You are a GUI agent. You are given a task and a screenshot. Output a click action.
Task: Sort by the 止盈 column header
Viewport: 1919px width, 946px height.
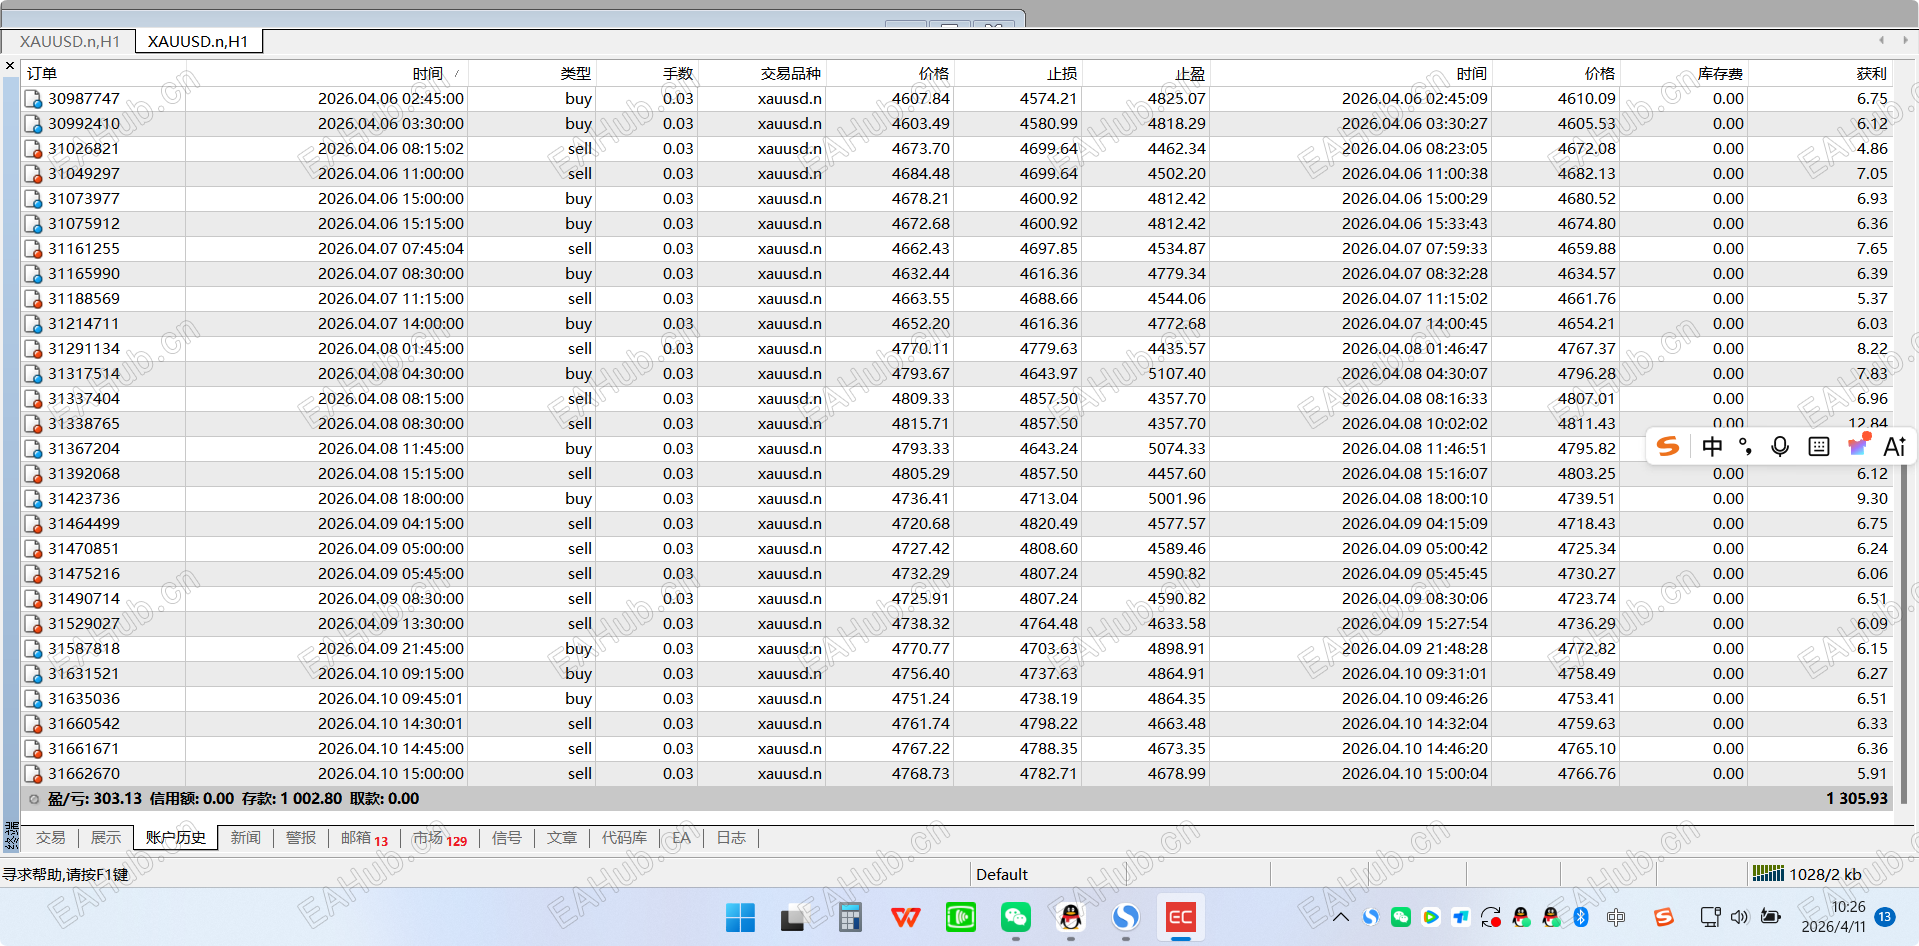(x=1146, y=73)
